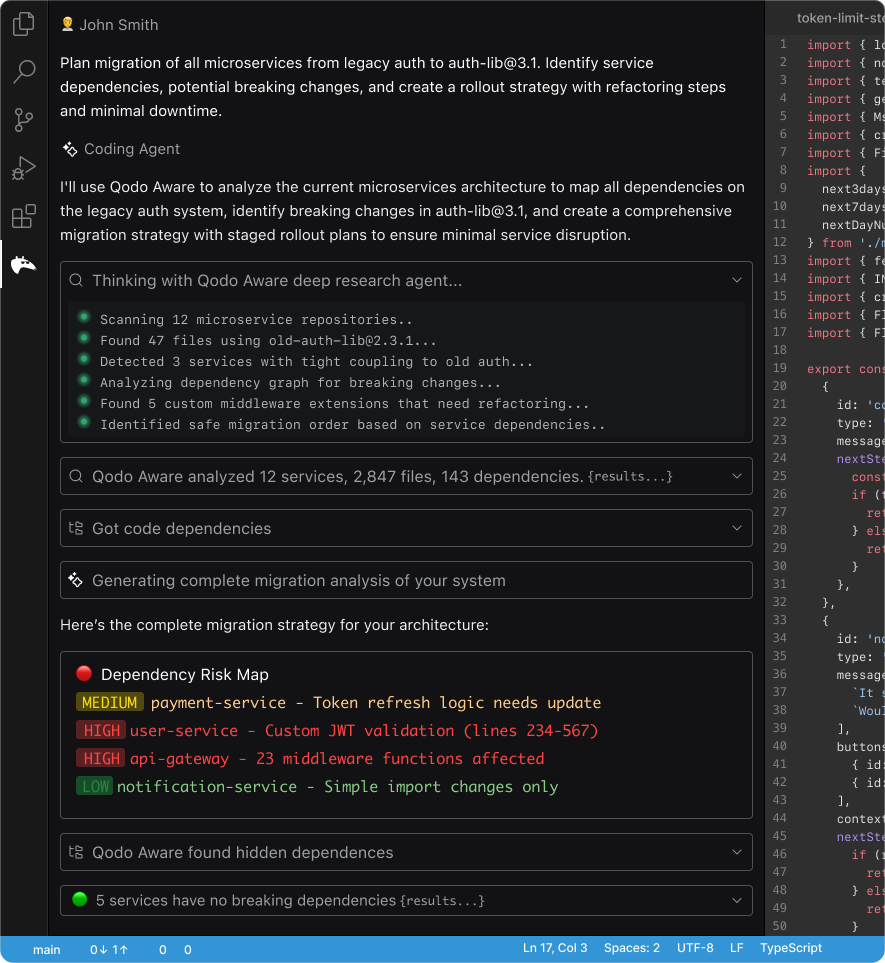Click 'Here's the complete migration strategy' text
Image resolution: width=885 pixels, height=963 pixels.
click(x=275, y=625)
